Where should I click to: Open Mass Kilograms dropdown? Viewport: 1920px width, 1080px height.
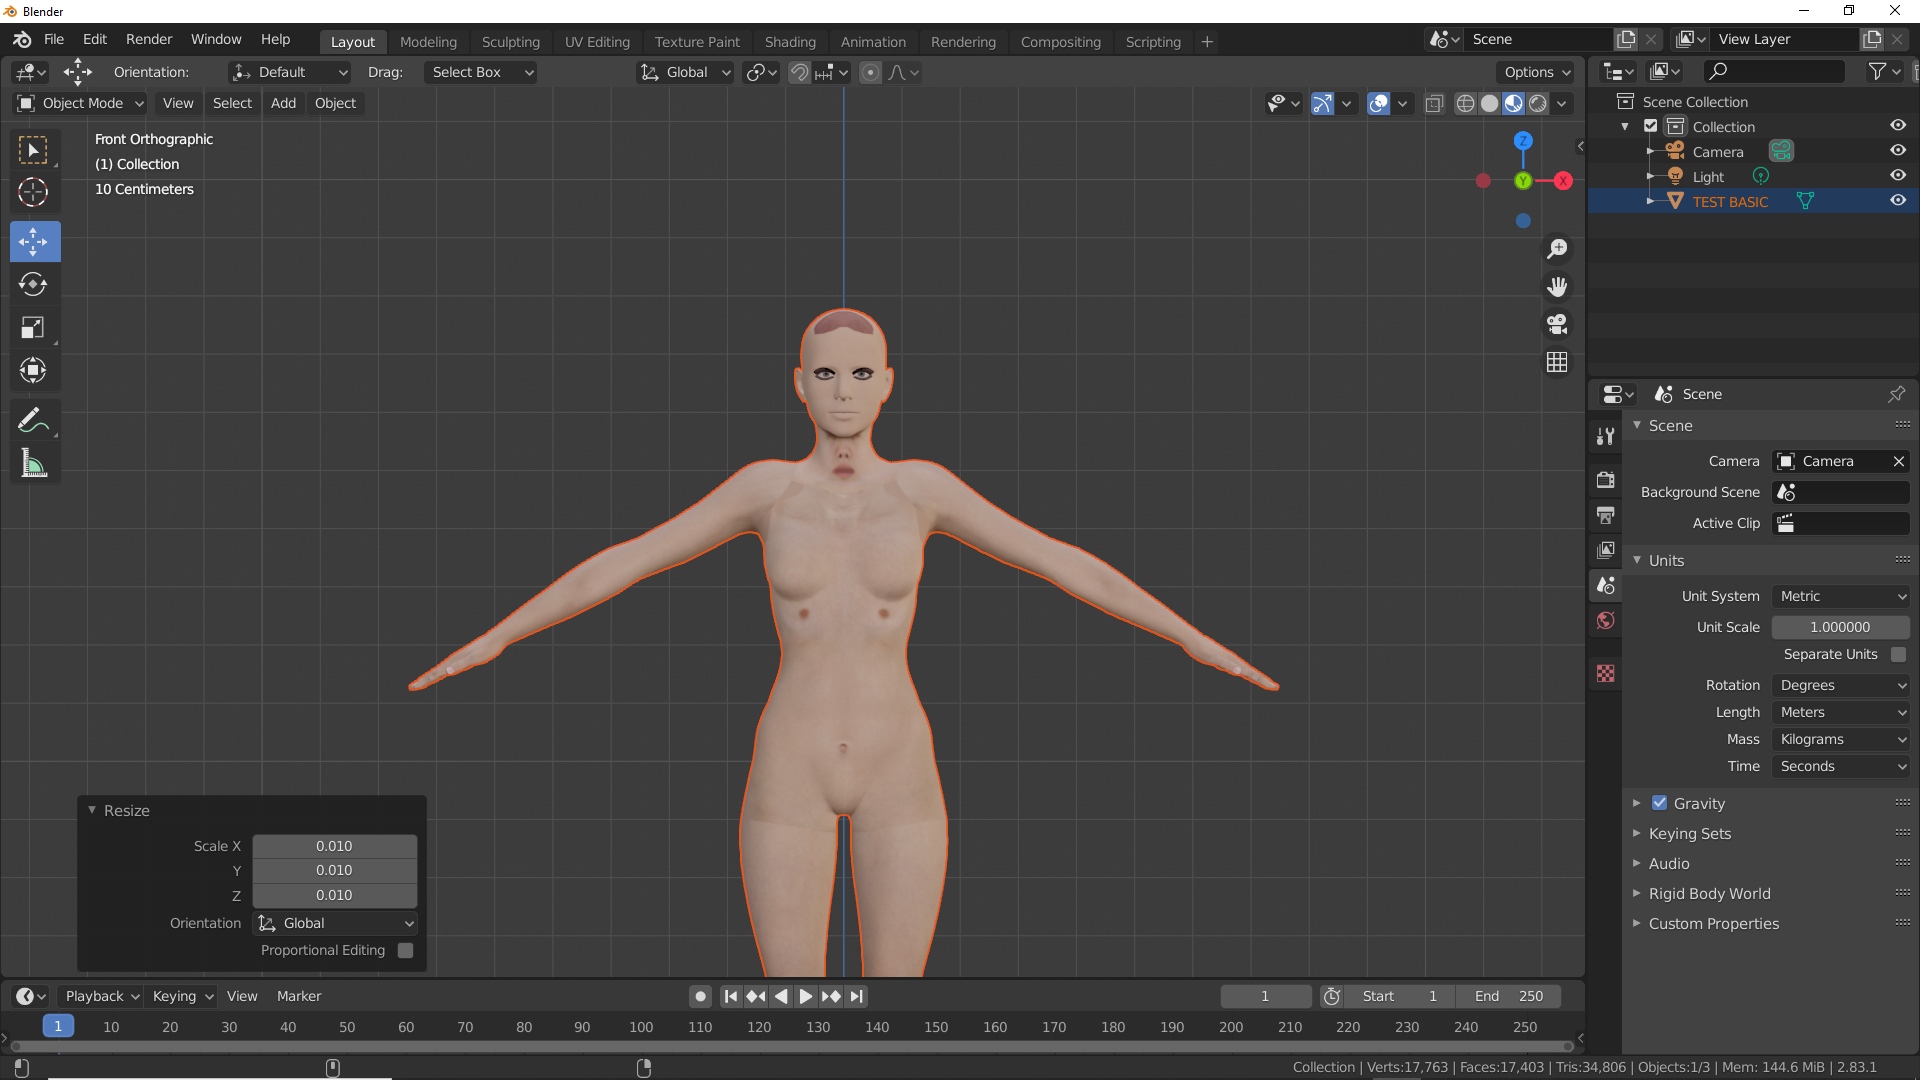pyautogui.click(x=1841, y=739)
